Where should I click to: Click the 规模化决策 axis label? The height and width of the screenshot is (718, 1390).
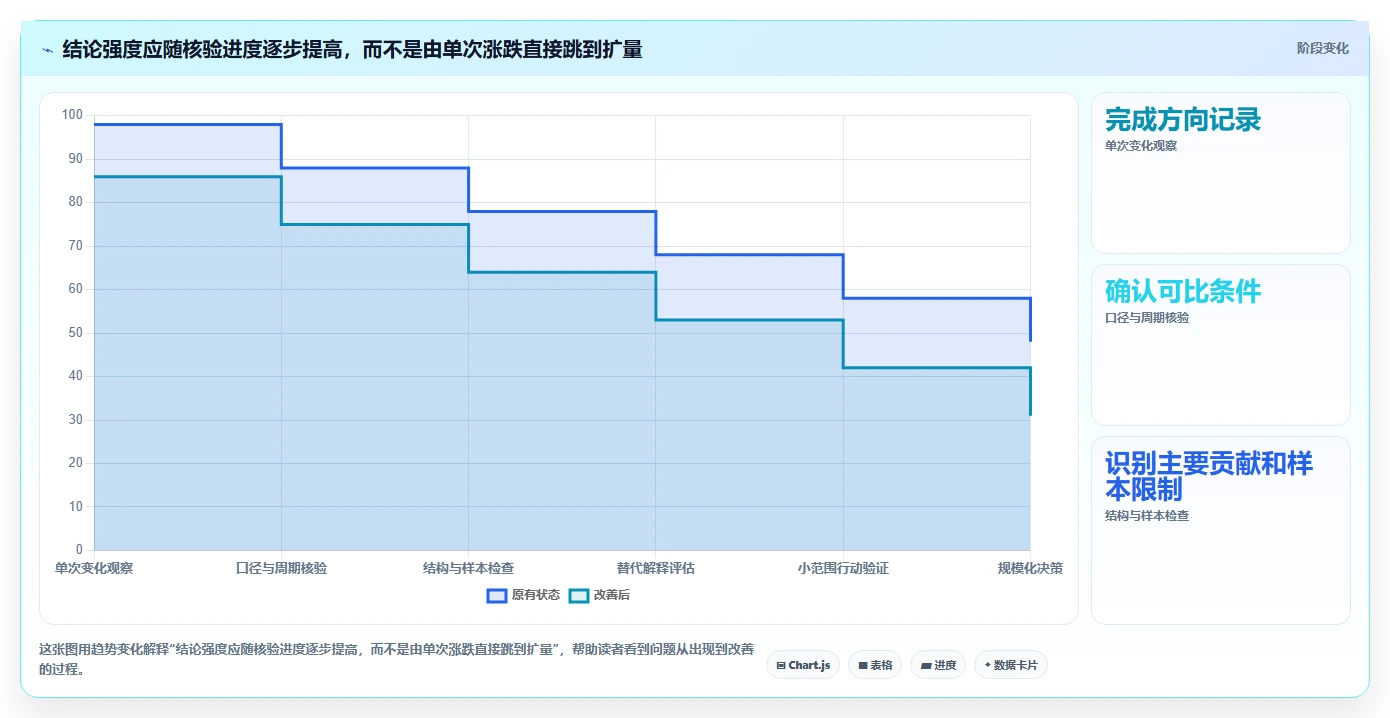[x=1030, y=568]
